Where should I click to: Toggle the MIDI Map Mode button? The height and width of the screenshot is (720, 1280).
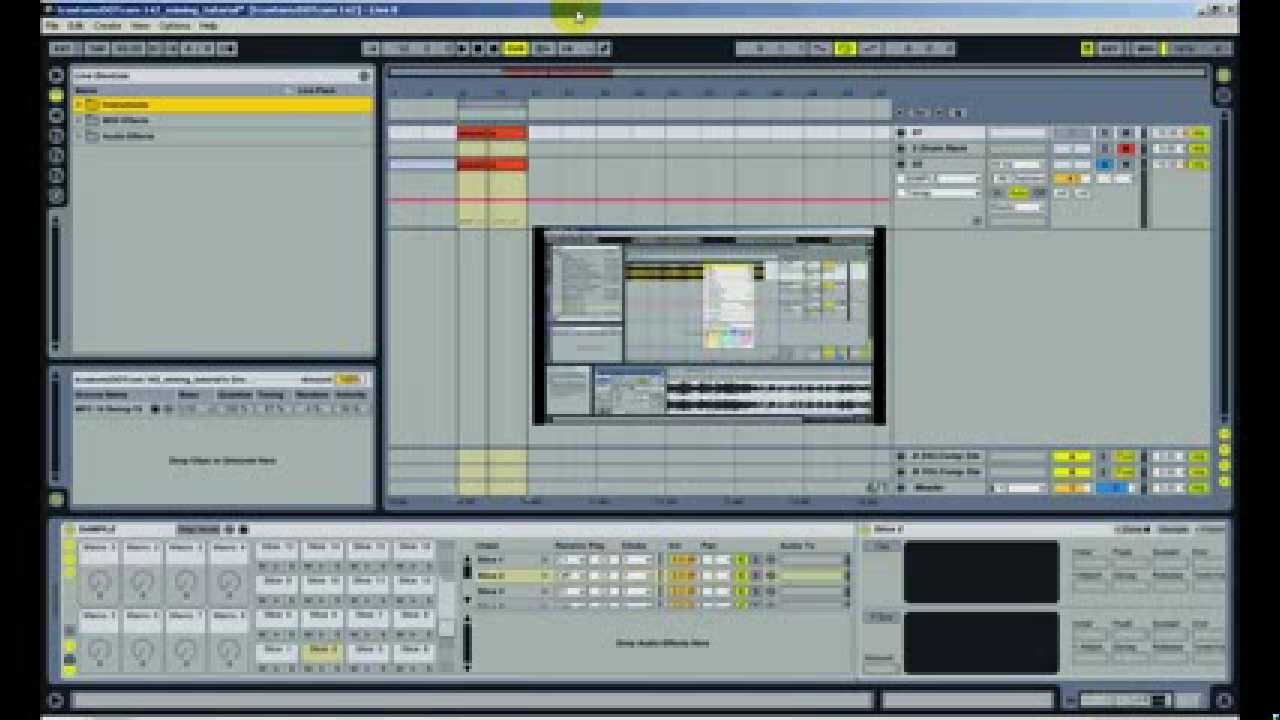click(1146, 48)
